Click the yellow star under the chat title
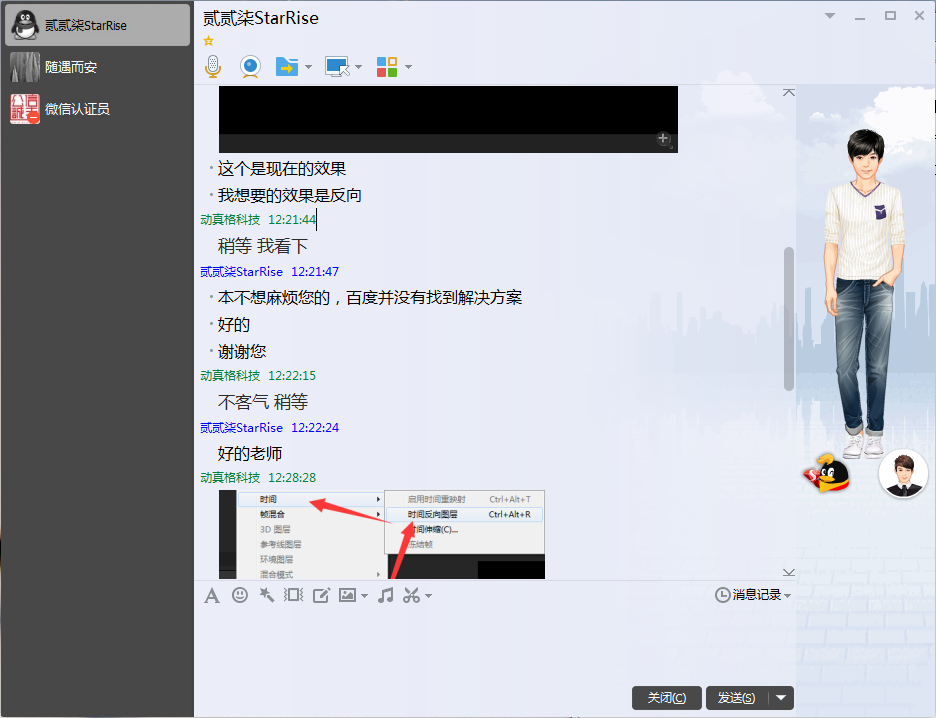The image size is (936, 718). (208, 41)
